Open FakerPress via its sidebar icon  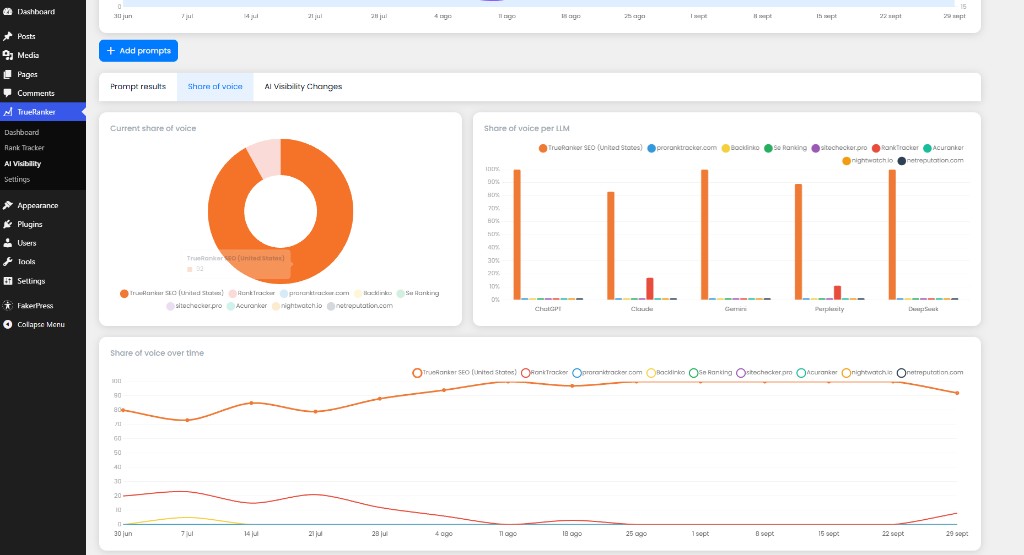[x=8, y=306]
